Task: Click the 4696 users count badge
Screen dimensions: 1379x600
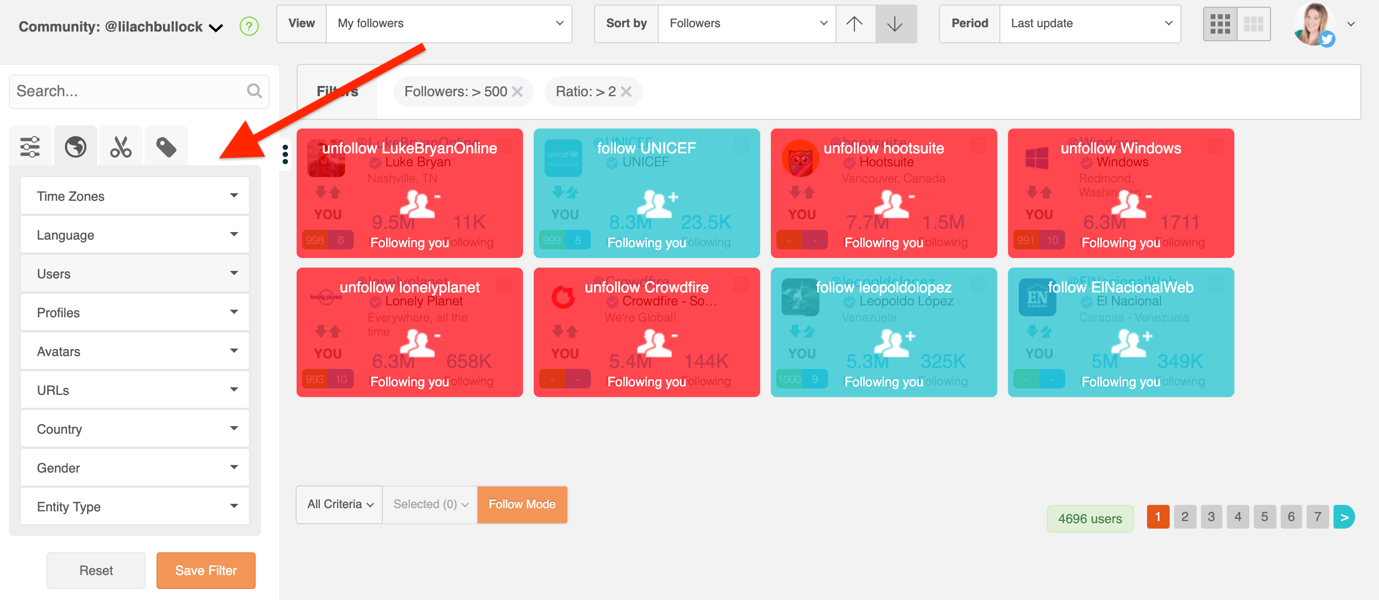Action: click(1090, 518)
